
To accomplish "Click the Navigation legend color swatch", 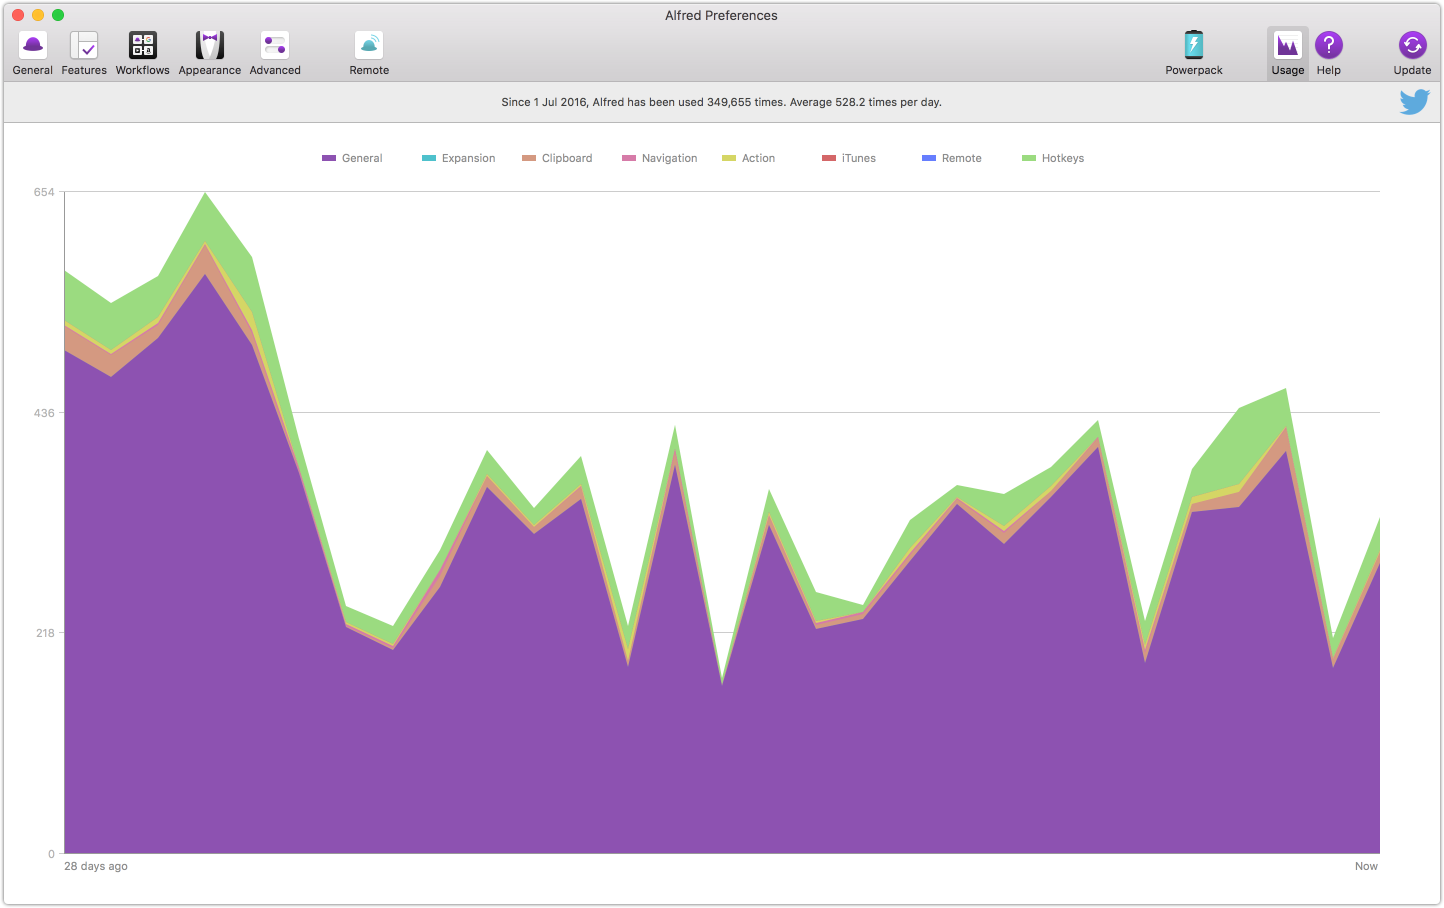I will (x=629, y=158).
